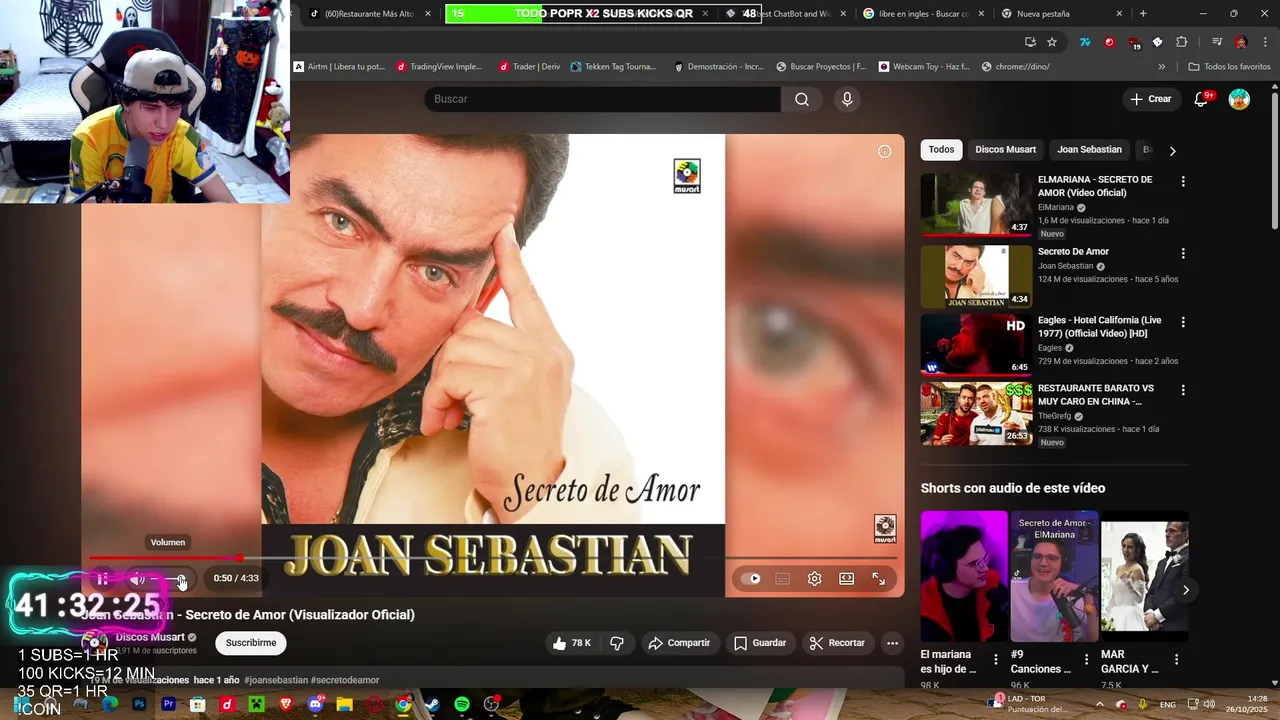Open ELMARIANA - SECRETO DE AMOR thumbnail
The image size is (1280, 720).
976,205
